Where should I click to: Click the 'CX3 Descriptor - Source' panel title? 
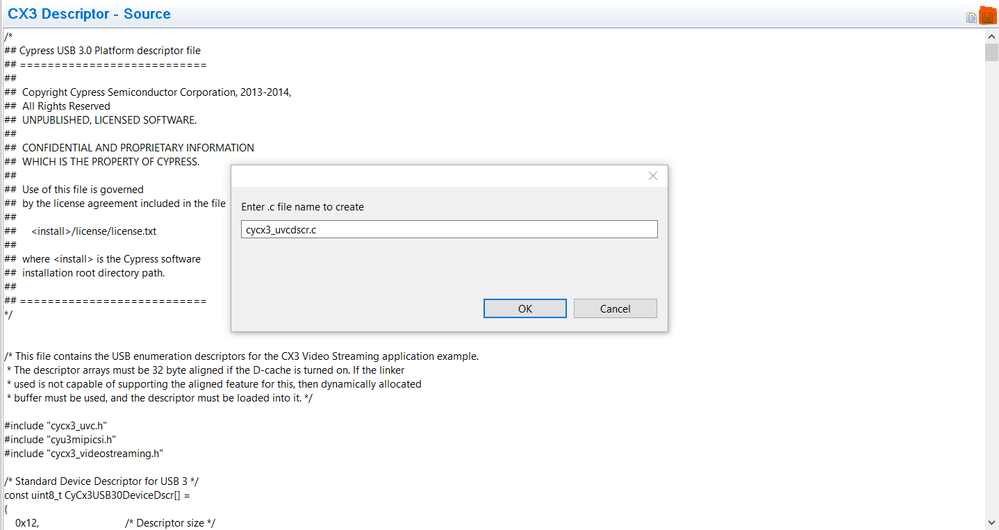pyautogui.click(x=89, y=14)
